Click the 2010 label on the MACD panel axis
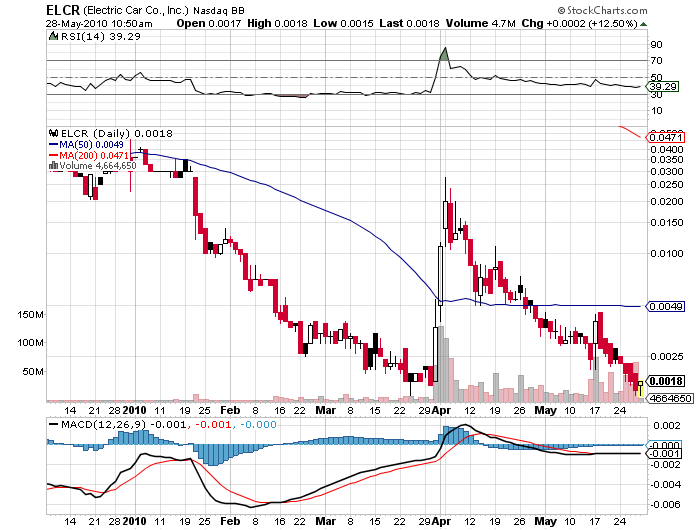 [134, 521]
